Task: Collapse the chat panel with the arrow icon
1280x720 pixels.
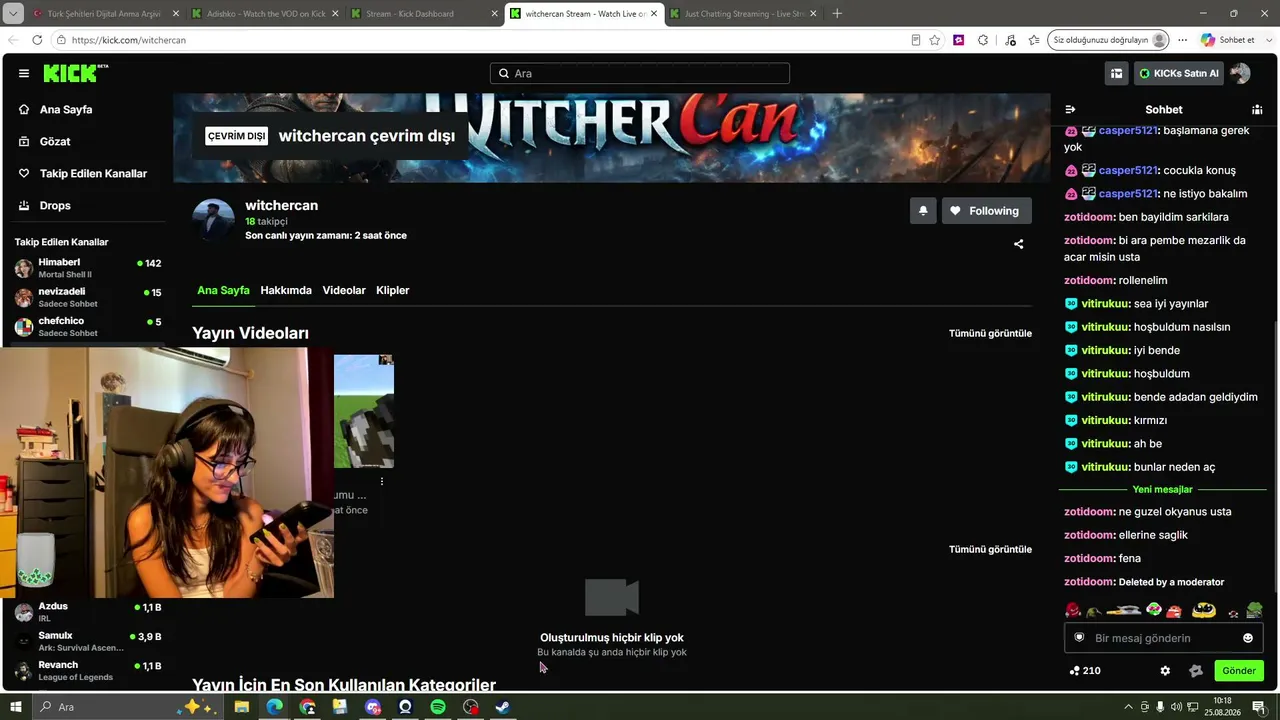Action: (x=1070, y=109)
